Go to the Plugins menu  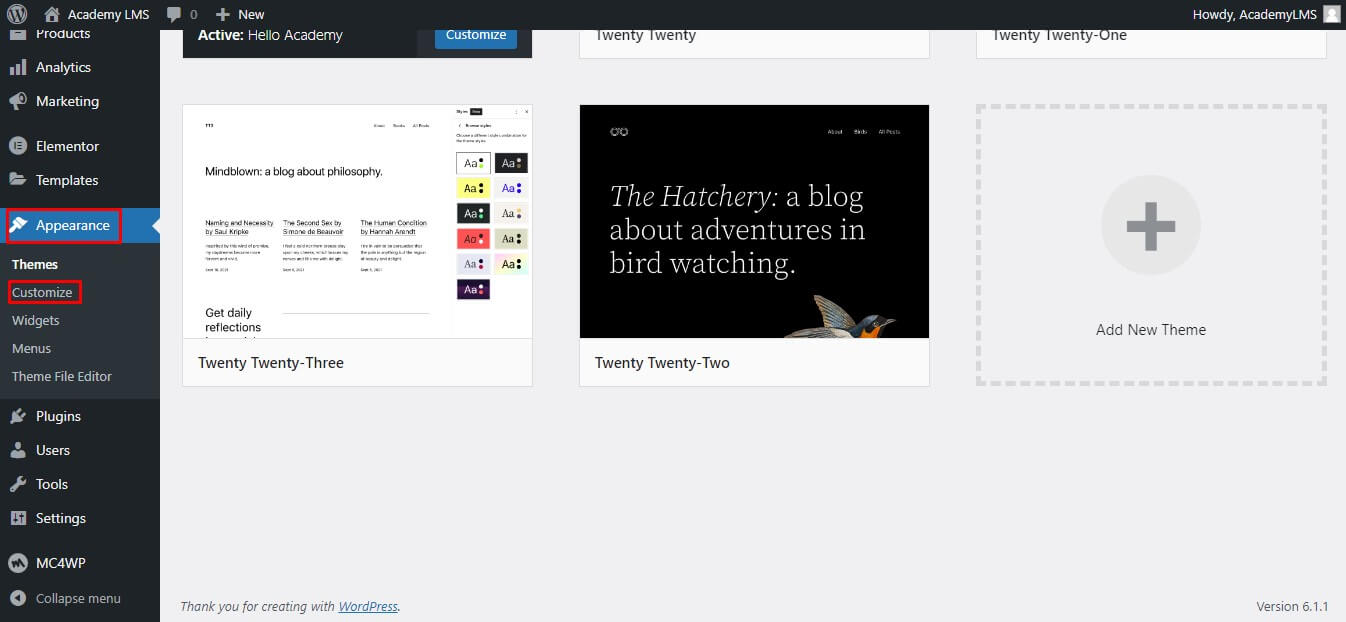(x=58, y=416)
